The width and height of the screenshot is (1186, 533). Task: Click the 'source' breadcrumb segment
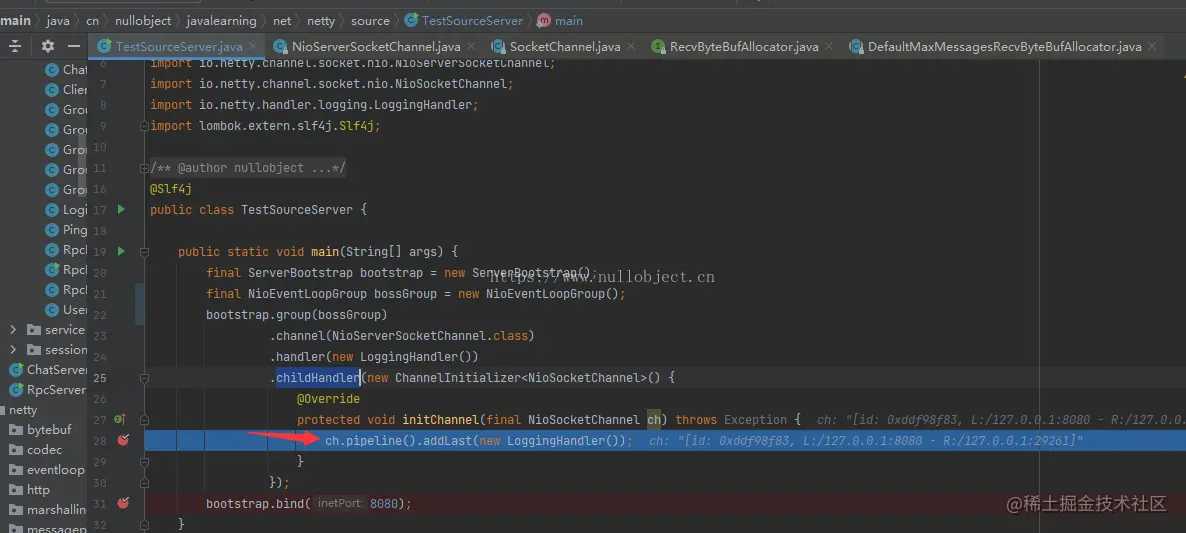pos(371,20)
